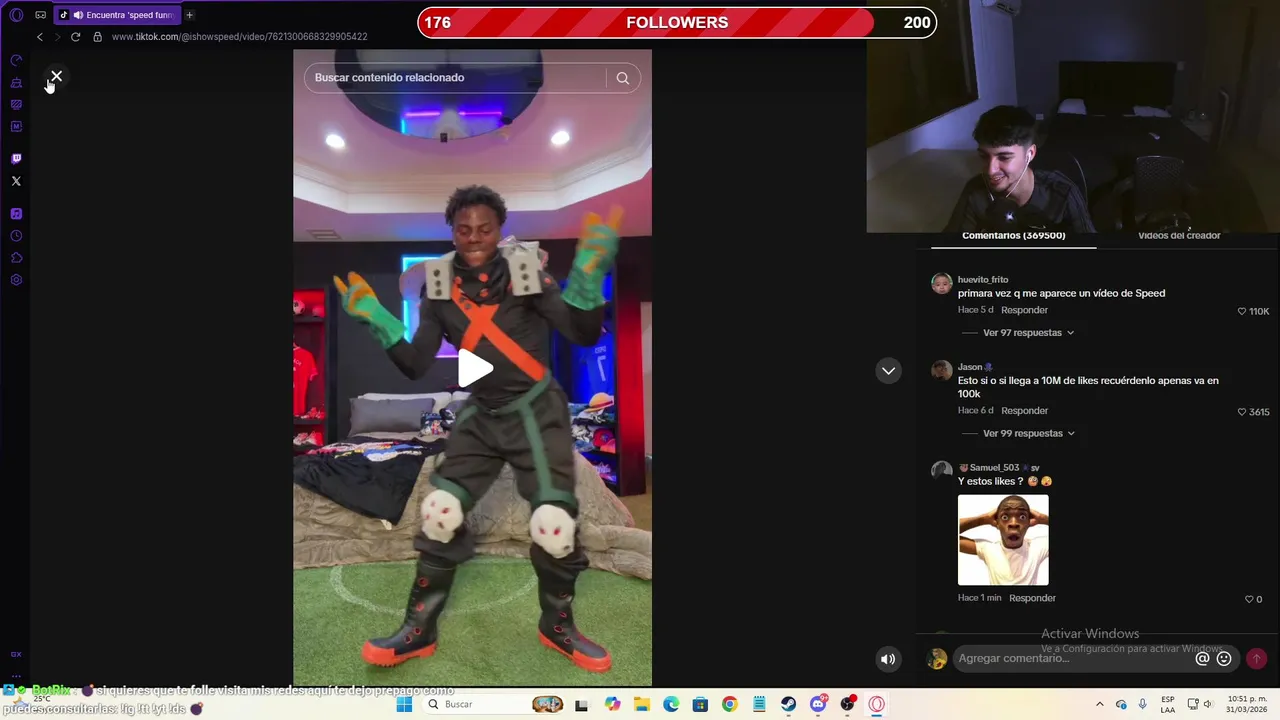This screenshot has height=720, width=1280.
Task: Go to next video with down chevron
Action: [x=888, y=370]
